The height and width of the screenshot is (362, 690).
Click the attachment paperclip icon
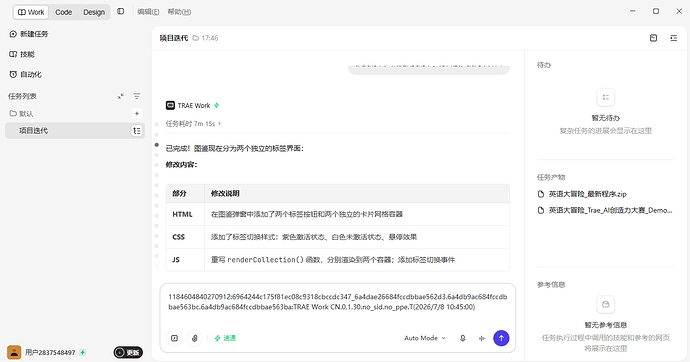[195, 338]
